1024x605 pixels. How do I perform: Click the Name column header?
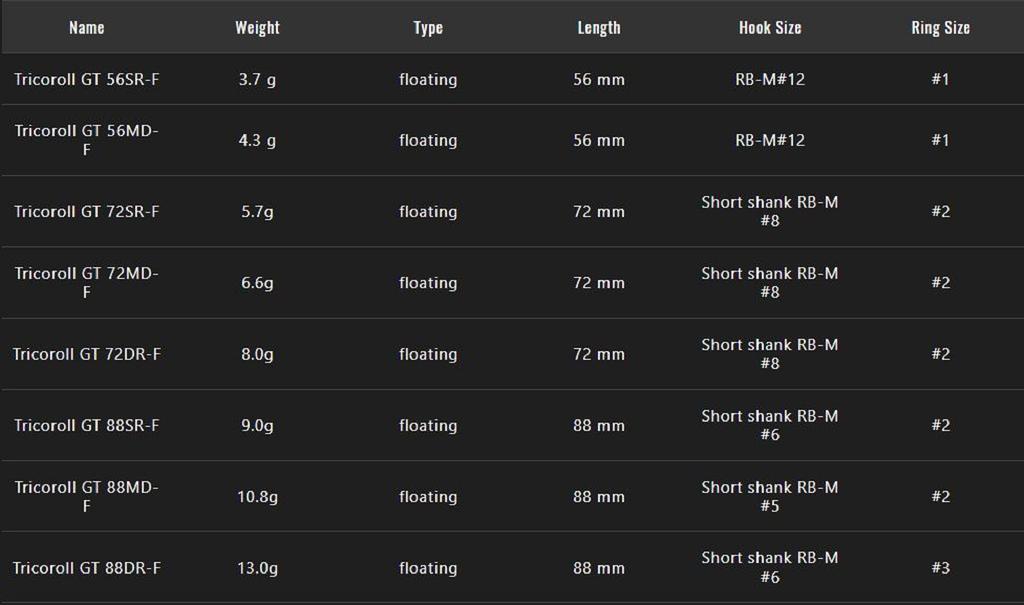(86, 28)
